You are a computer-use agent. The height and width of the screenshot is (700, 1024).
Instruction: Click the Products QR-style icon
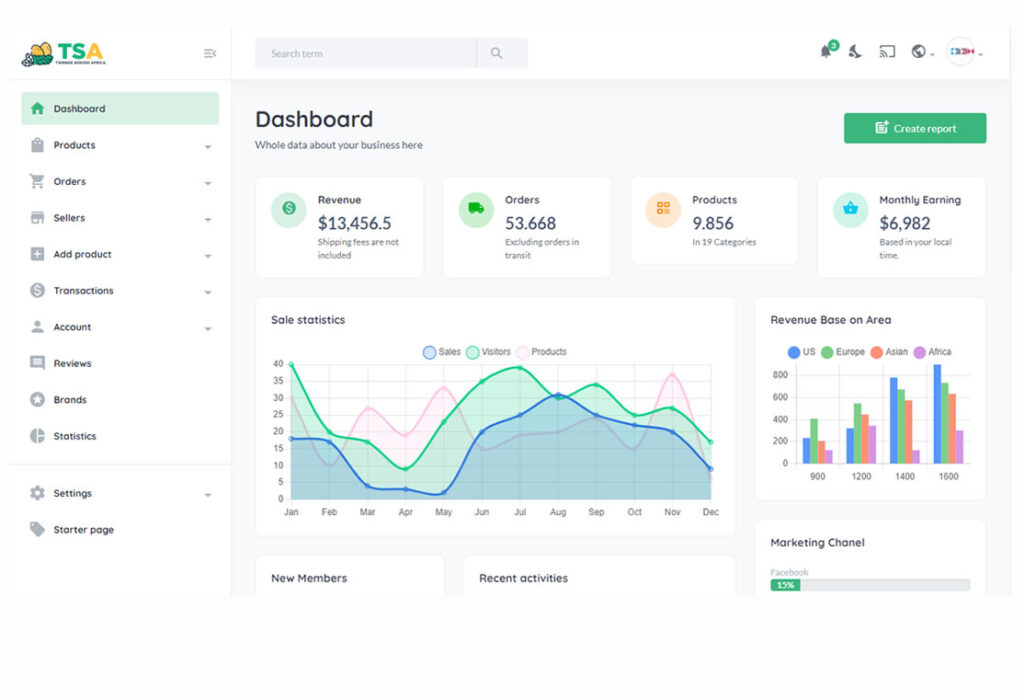pyautogui.click(x=663, y=209)
